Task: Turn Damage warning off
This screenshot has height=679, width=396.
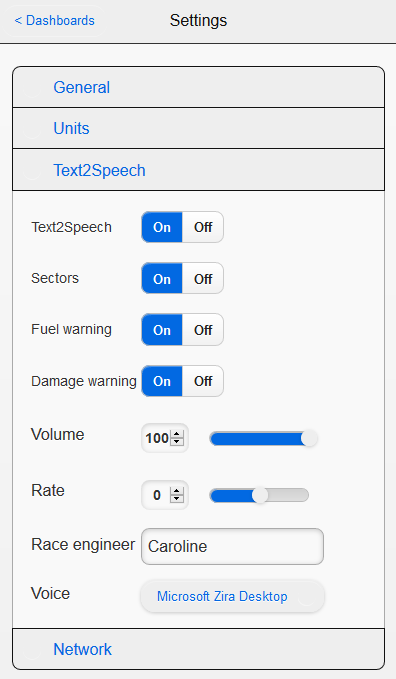Action: (x=203, y=381)
